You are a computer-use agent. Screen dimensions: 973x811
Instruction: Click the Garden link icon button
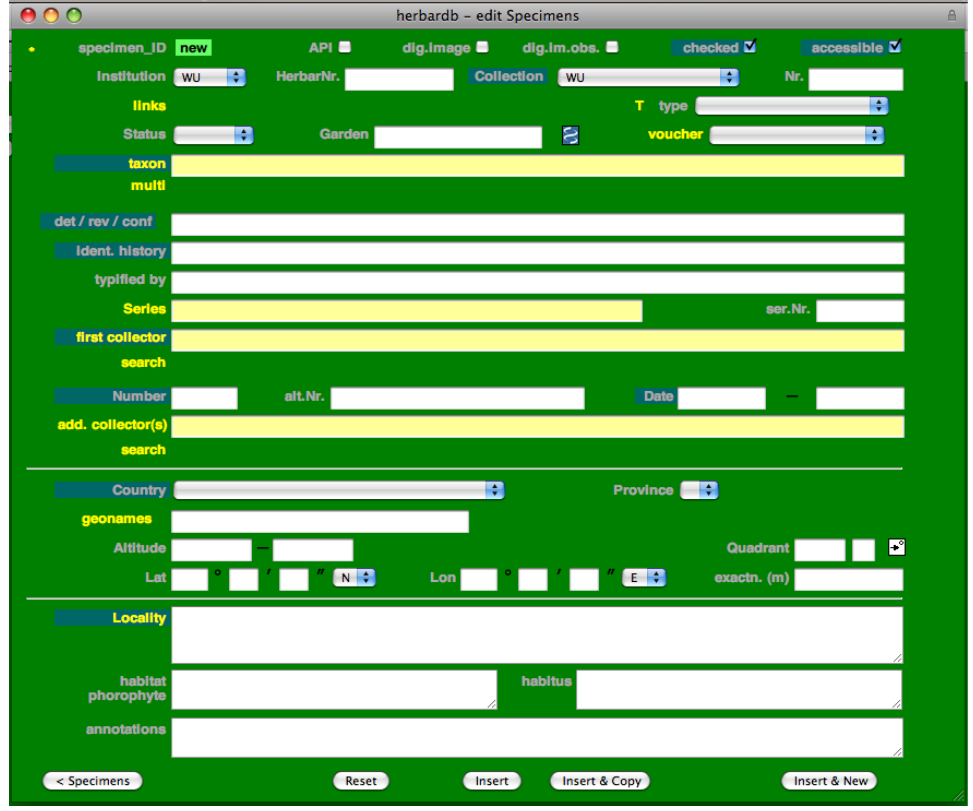[570, 135]
